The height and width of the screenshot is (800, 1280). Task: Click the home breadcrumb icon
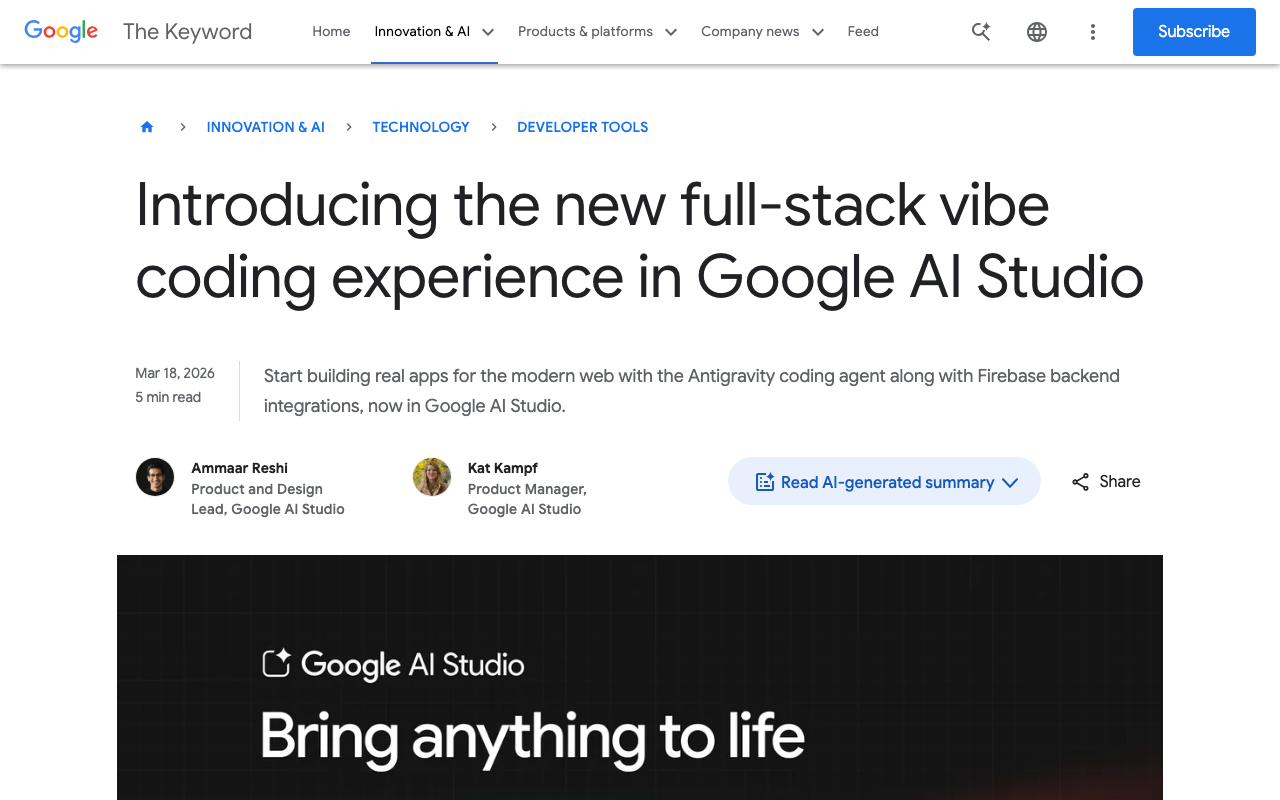pyautogui.click(x=147, y=127)
